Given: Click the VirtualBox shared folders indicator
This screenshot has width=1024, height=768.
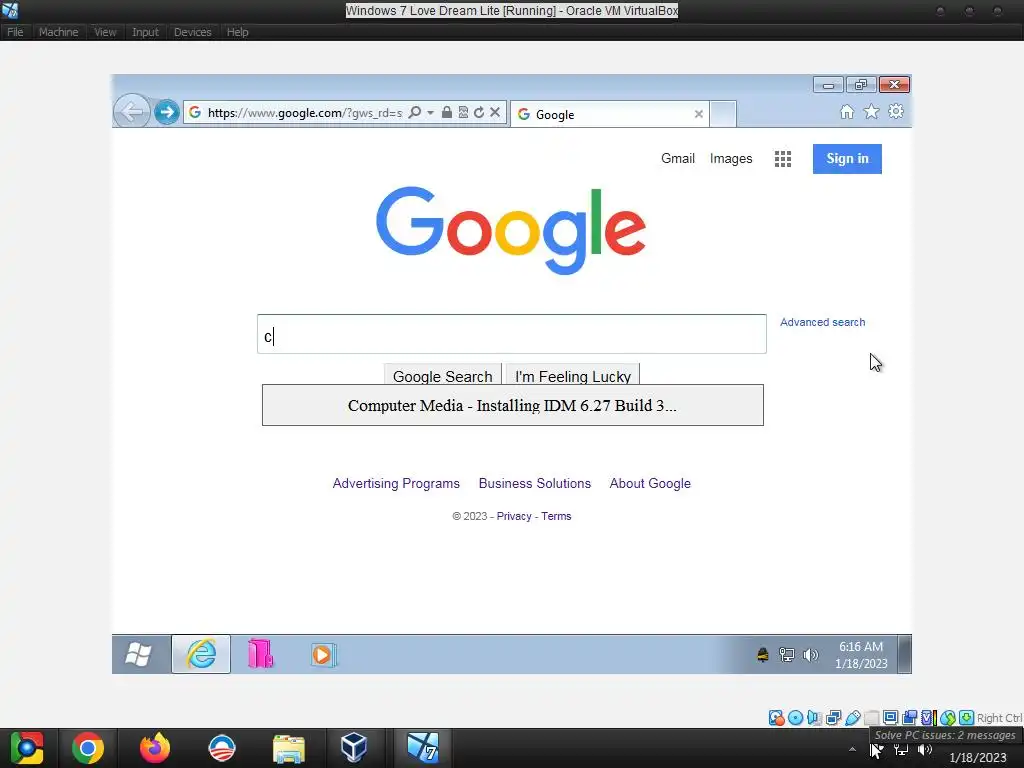Looking at the screenshot, I should tap(871, 718).
